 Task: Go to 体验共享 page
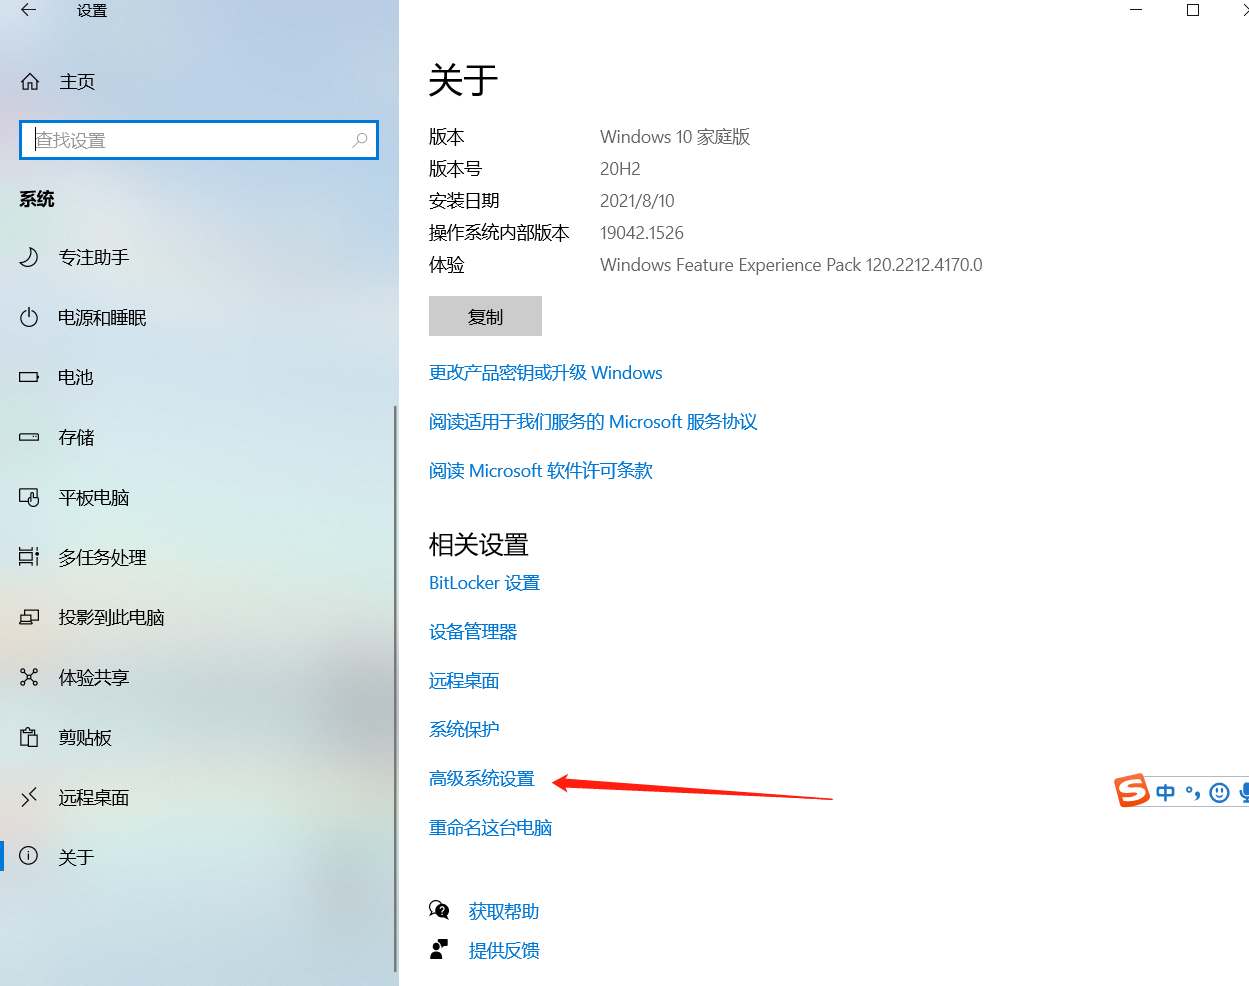[x=94, y=677]
